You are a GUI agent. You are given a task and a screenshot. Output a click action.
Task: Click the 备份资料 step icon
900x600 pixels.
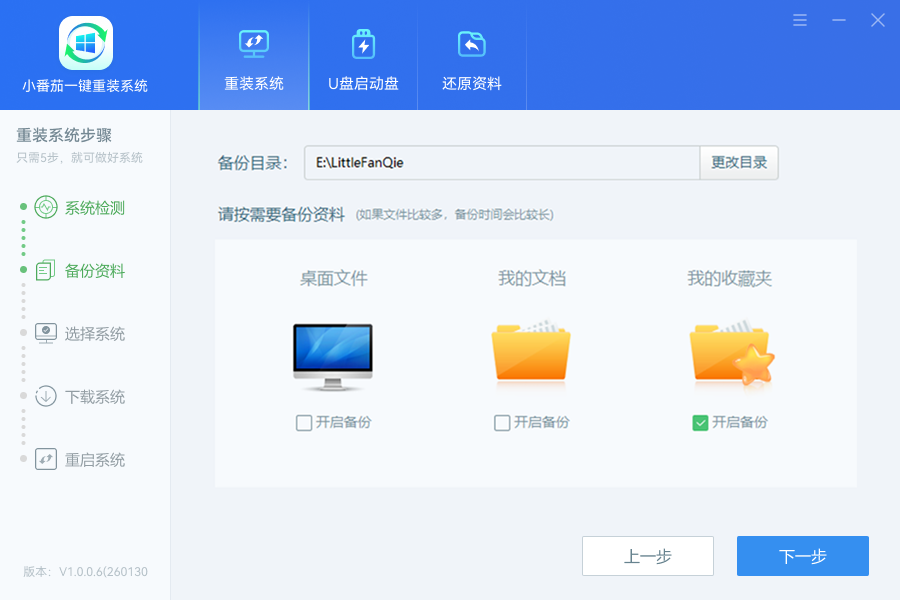[46, 270]
